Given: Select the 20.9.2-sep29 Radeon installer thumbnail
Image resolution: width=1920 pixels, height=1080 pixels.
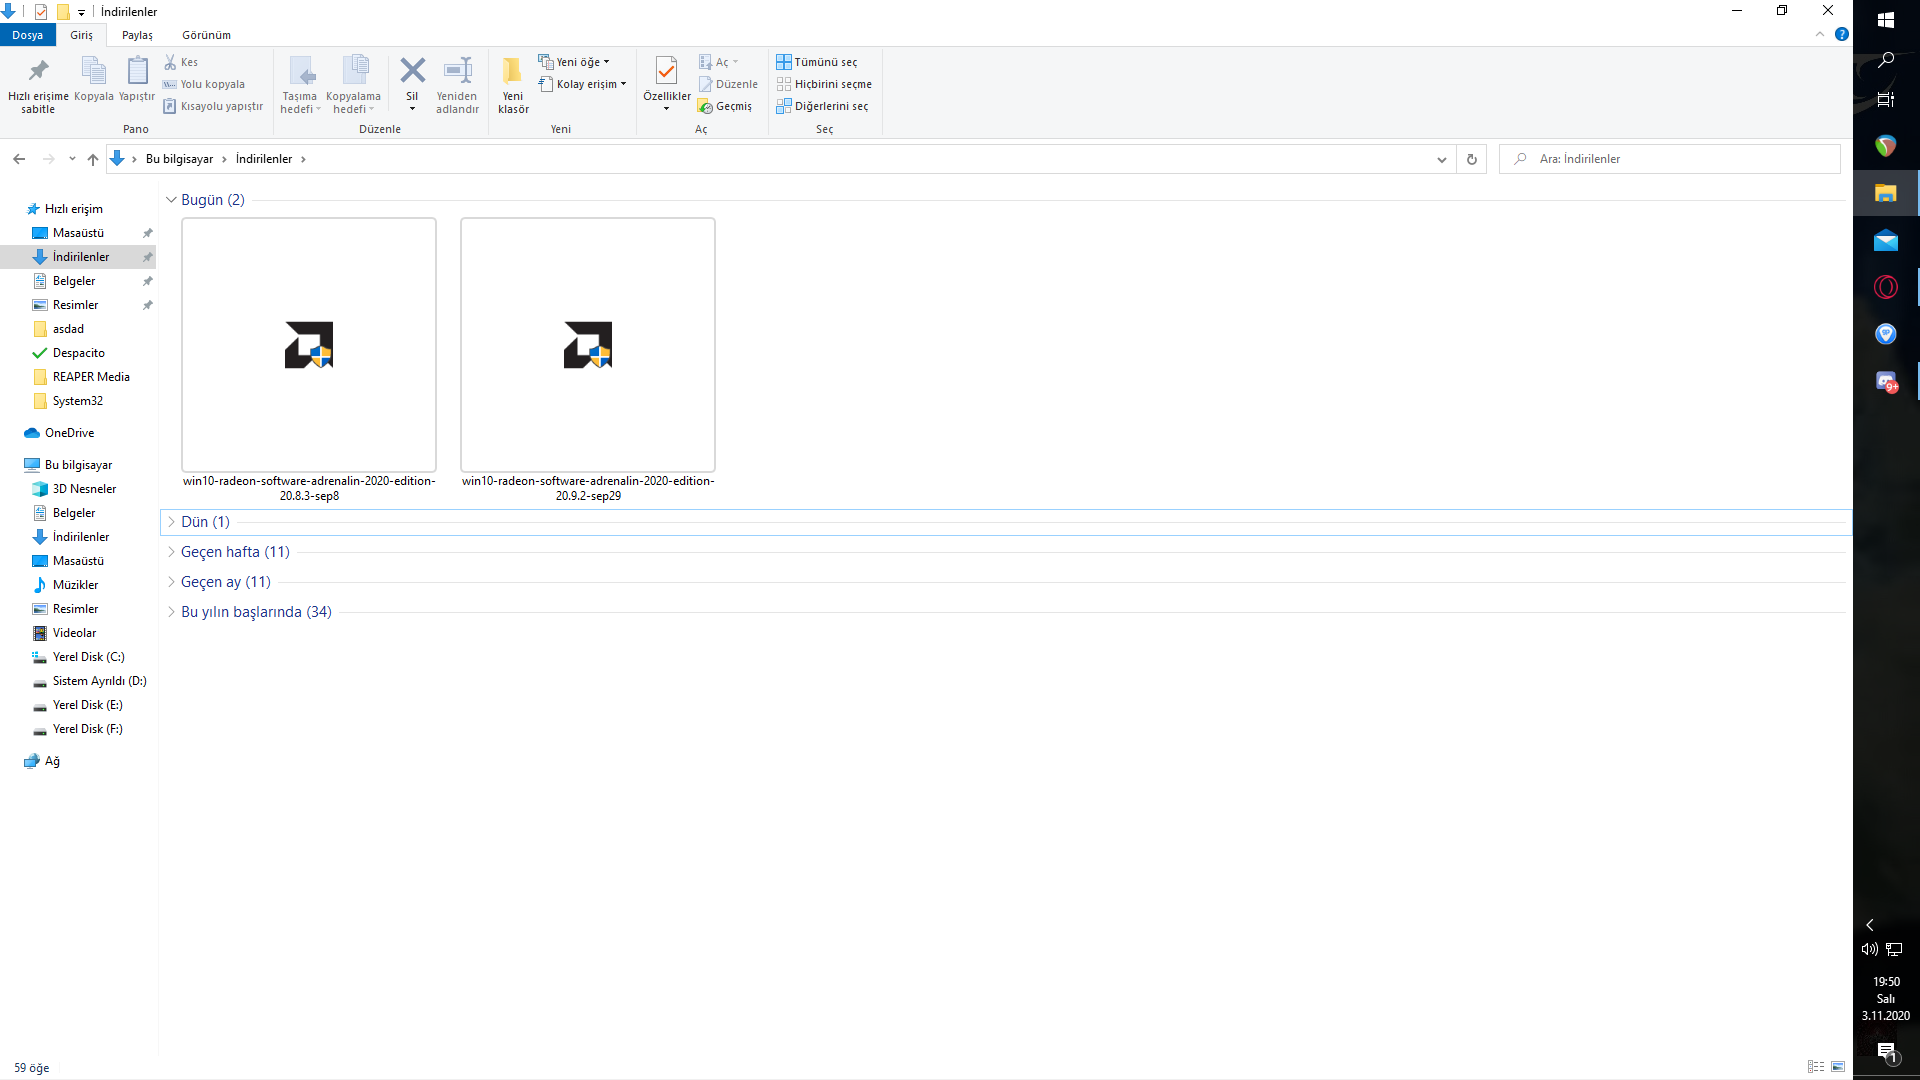Looking at the screenshot, I should tap(588, 345).
